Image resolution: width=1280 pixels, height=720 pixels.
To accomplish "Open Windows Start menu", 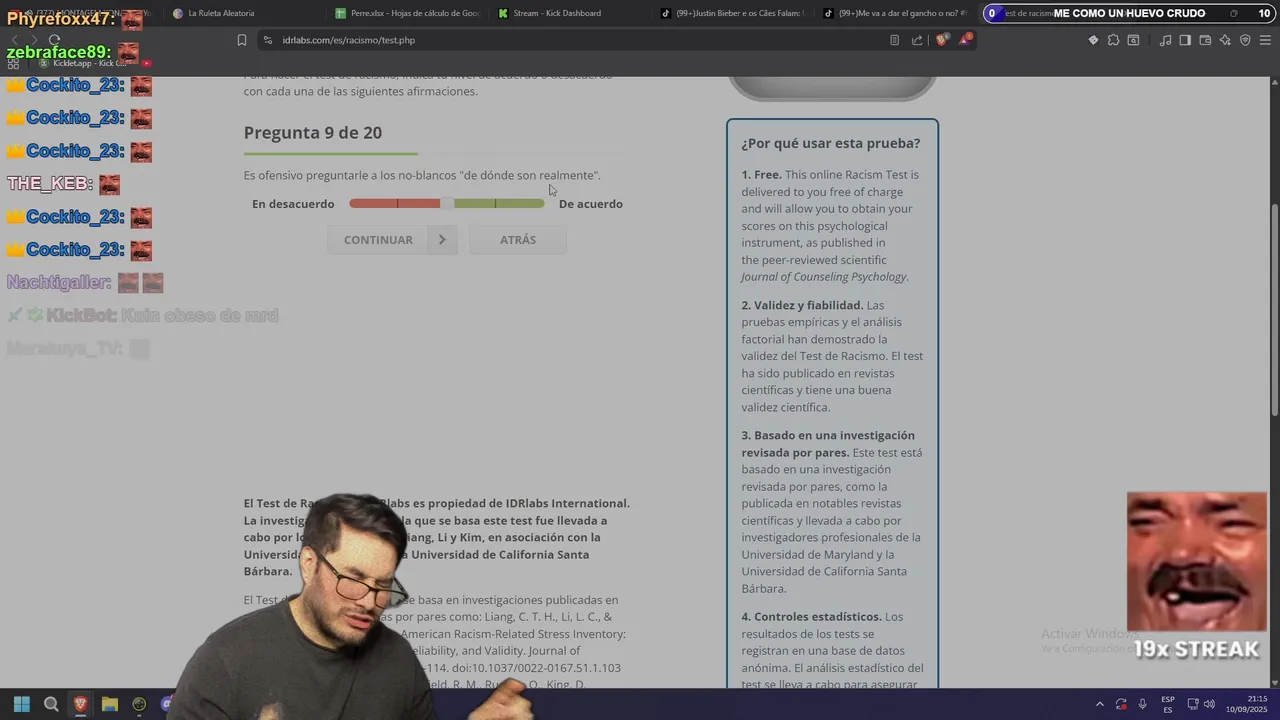I will point(22,704).
